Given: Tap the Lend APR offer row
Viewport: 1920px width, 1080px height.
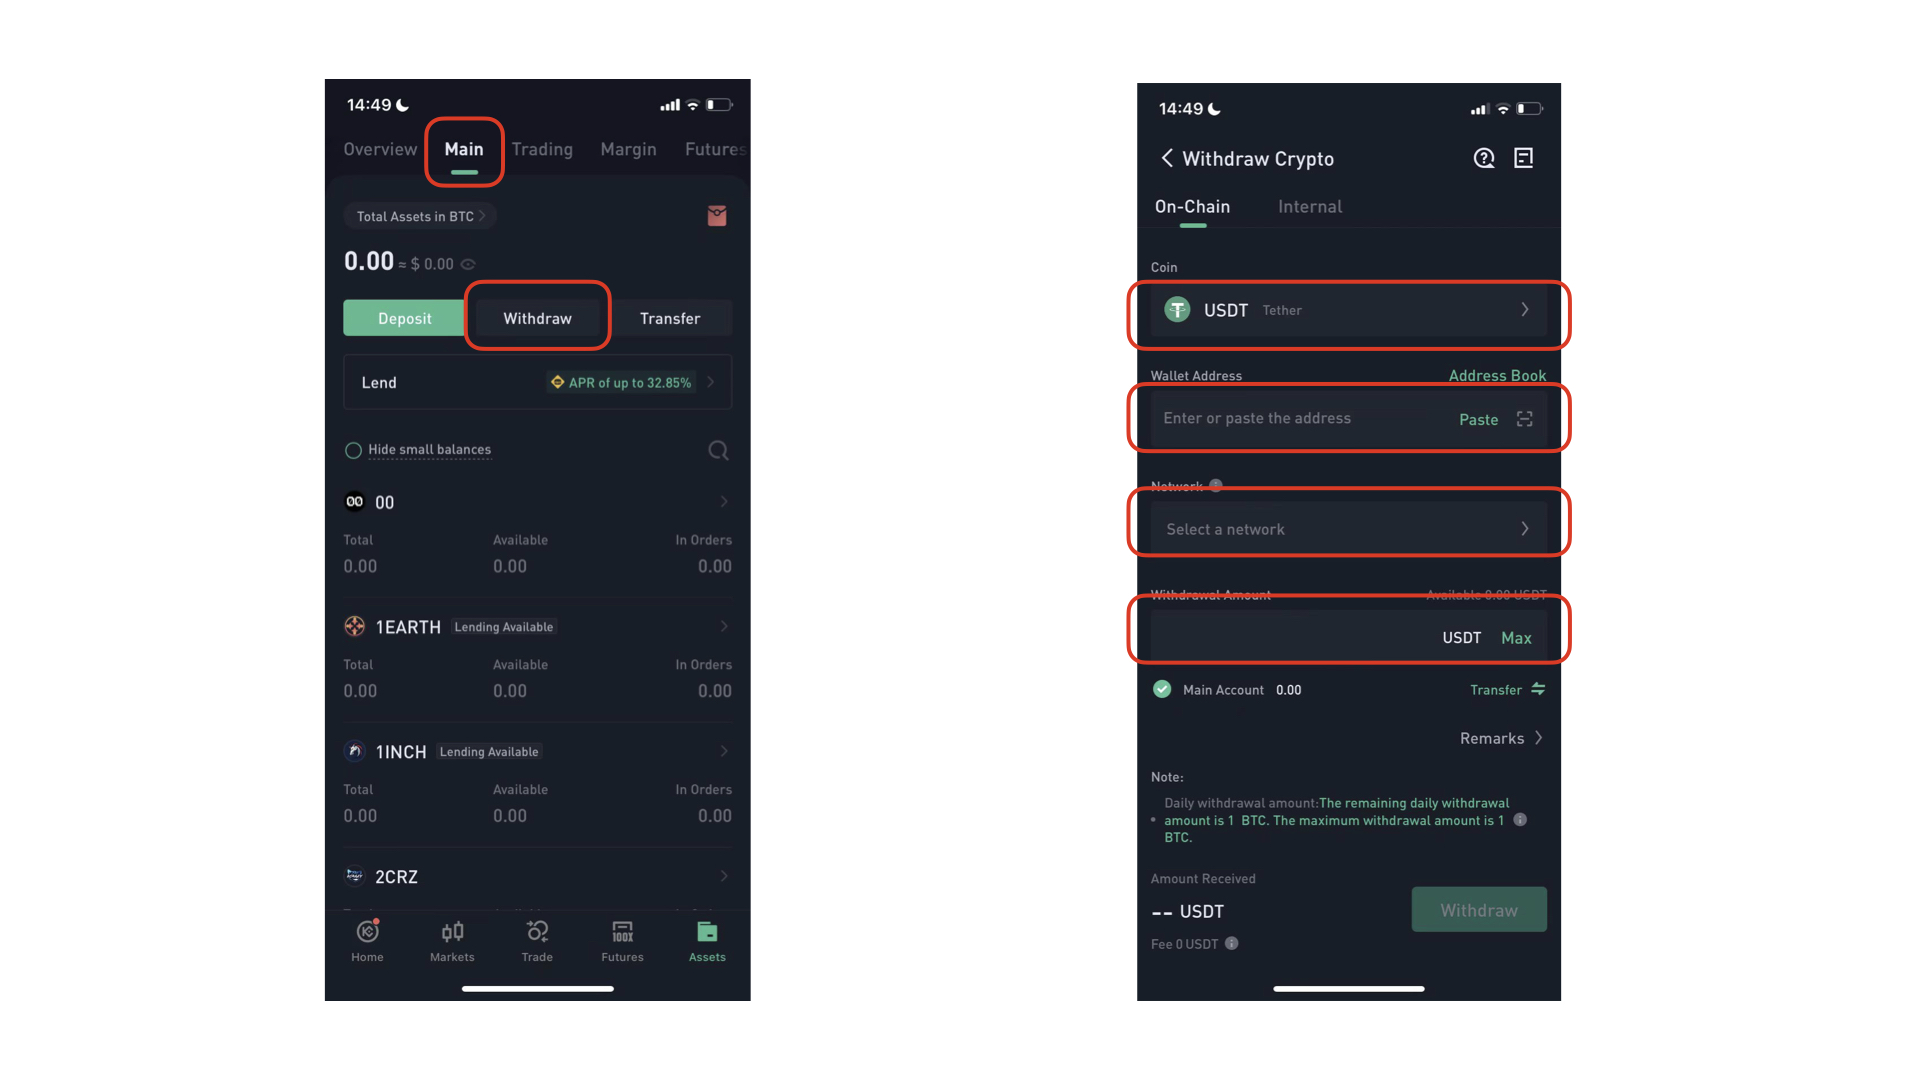Looking at the screenshot, I should point(539,382).
